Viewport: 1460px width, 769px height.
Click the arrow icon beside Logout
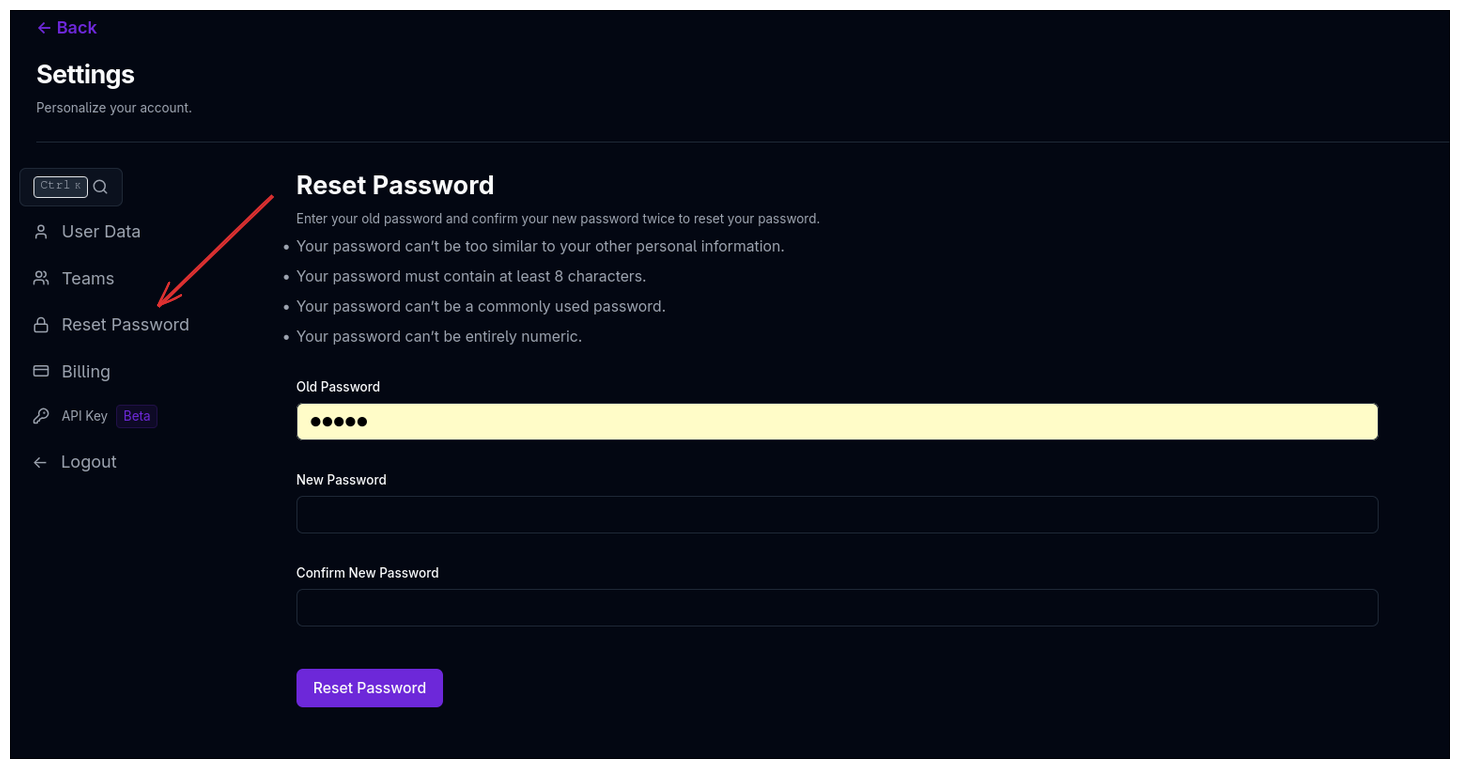39,461
